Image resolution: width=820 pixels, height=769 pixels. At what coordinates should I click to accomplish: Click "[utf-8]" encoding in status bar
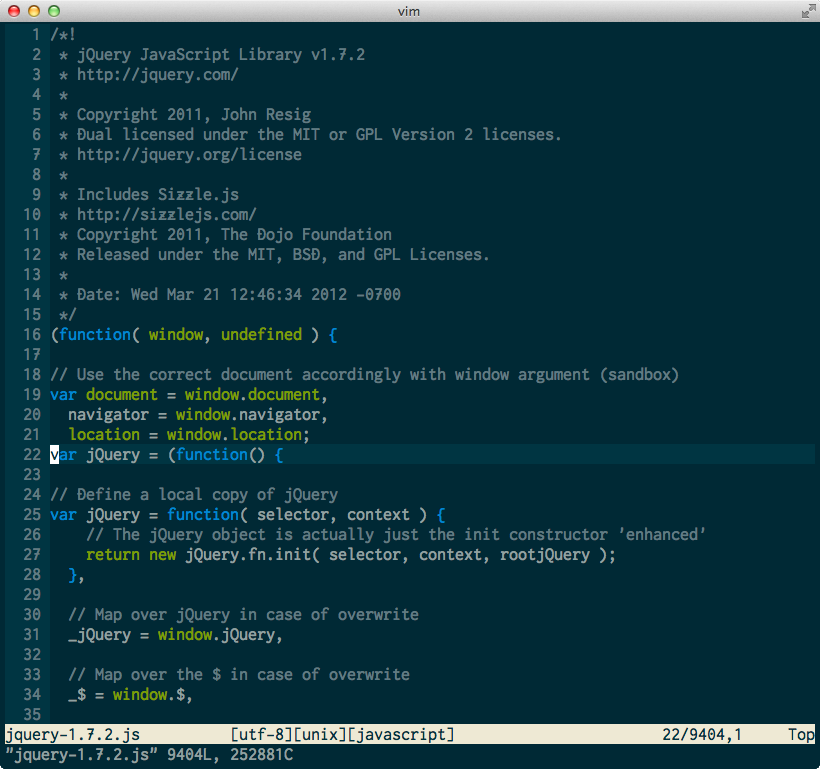click(261, 734)
